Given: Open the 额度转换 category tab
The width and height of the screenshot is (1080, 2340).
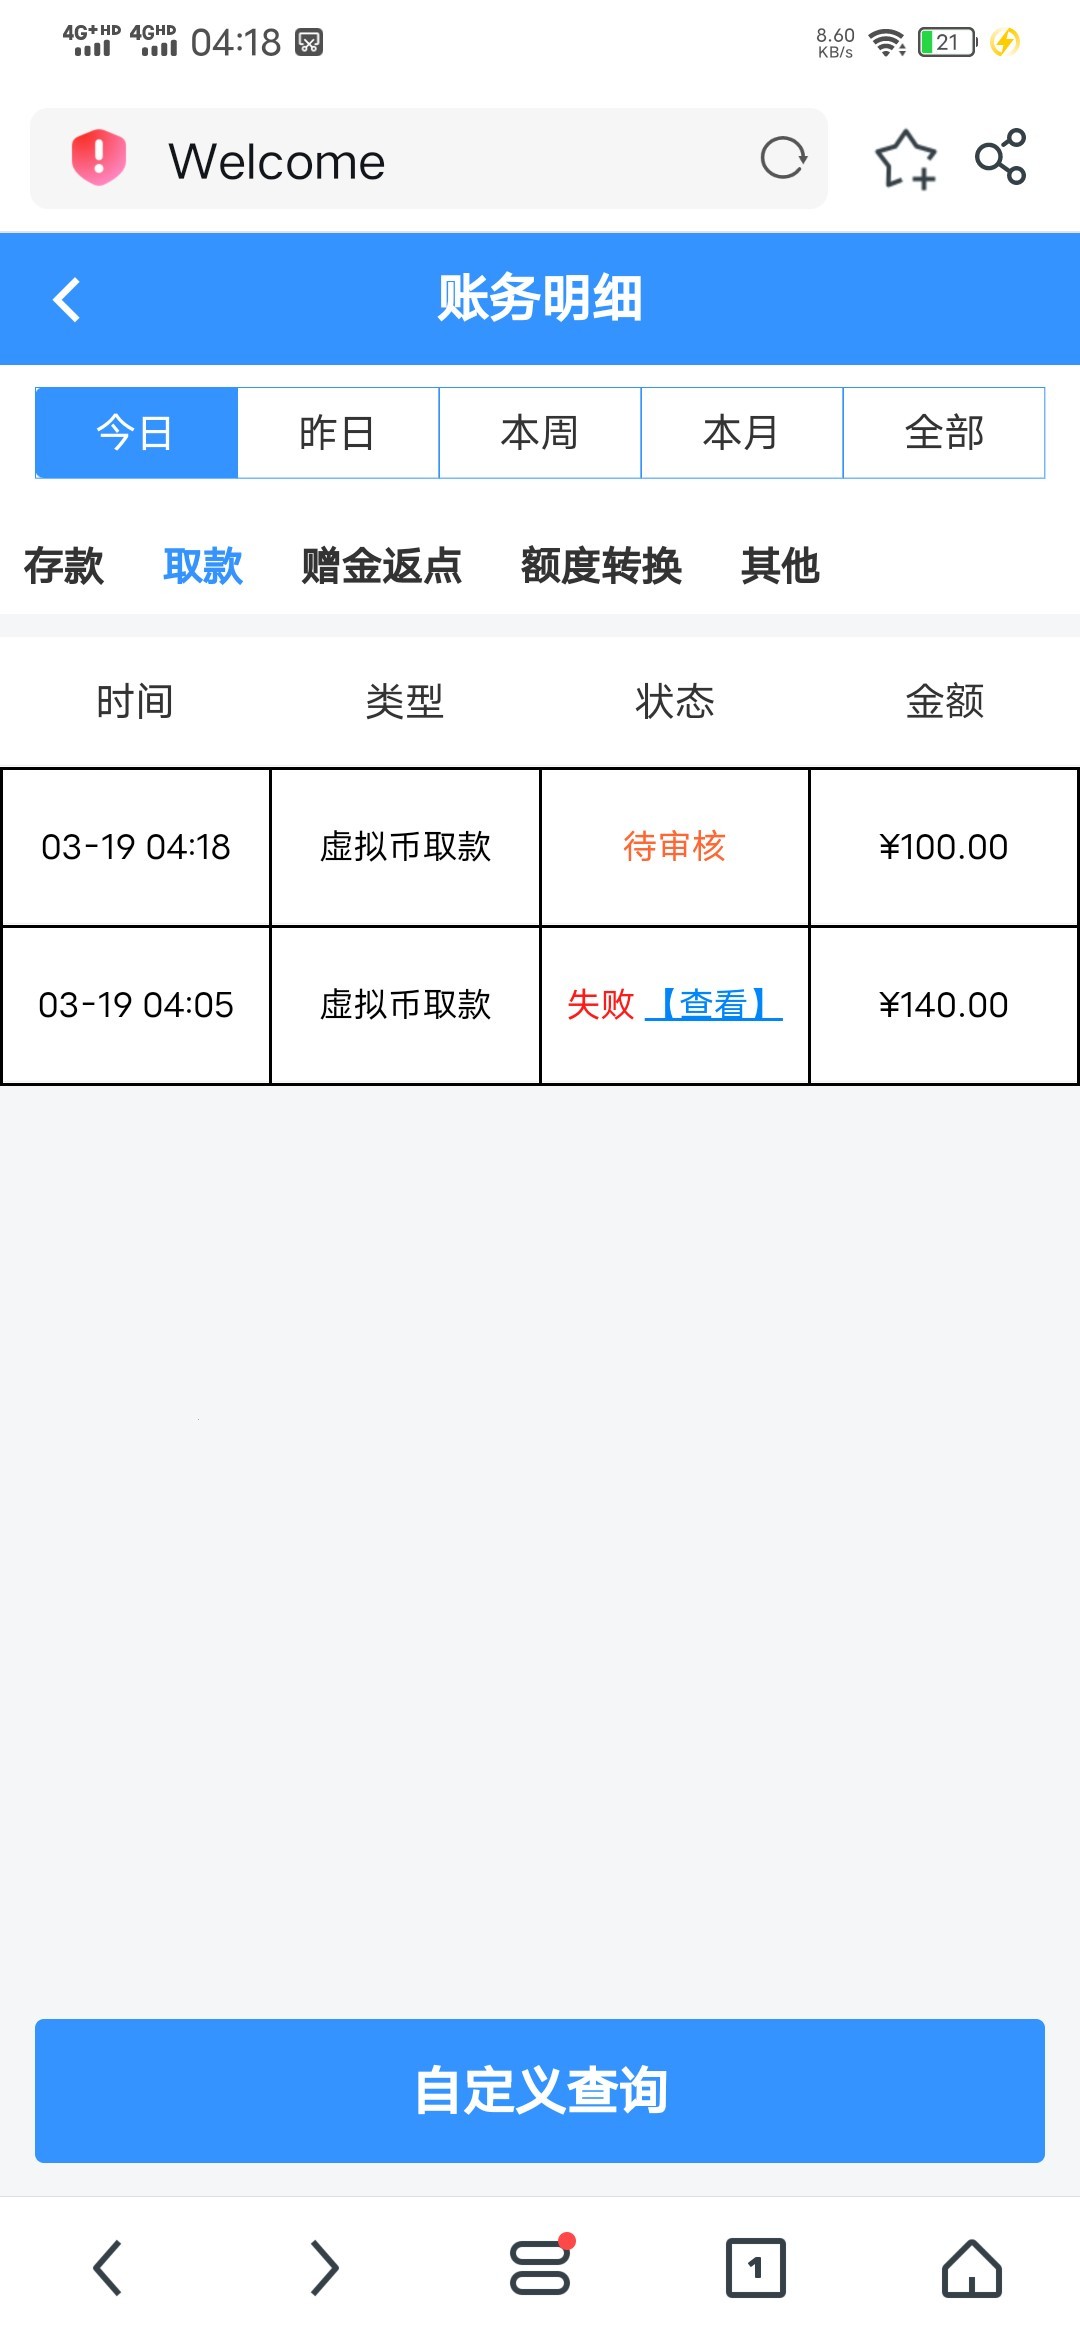Looking at the screenshot, I should coord(601,566).
